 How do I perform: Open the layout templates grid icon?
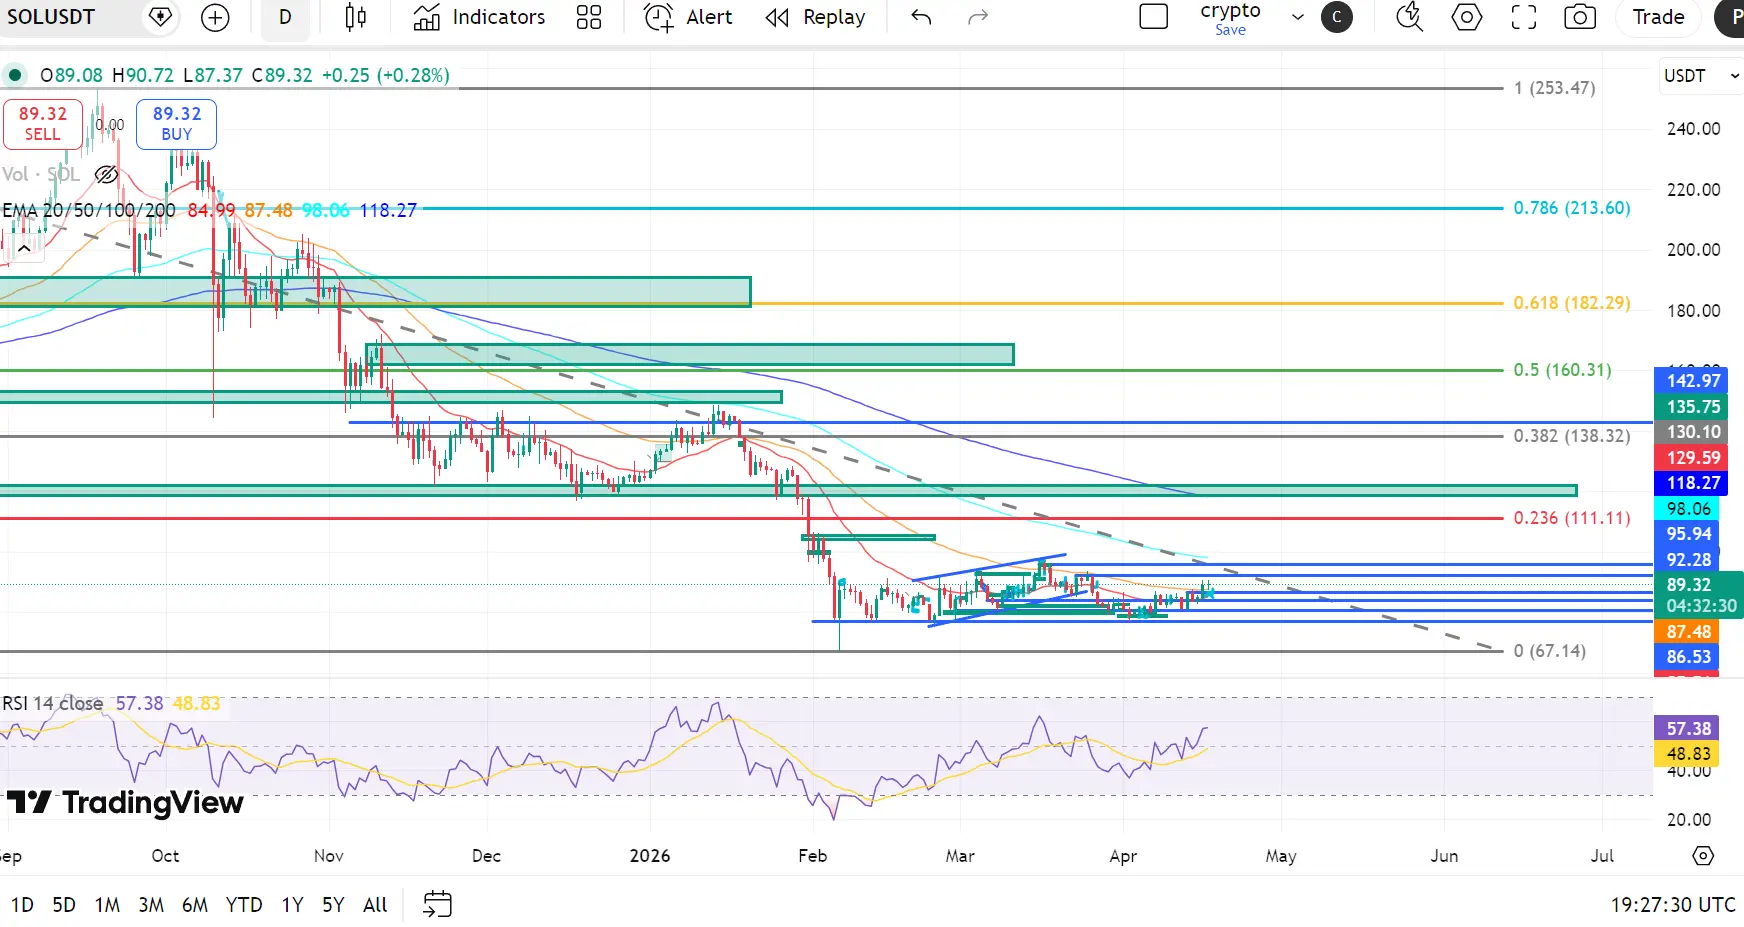click(589, 17)
